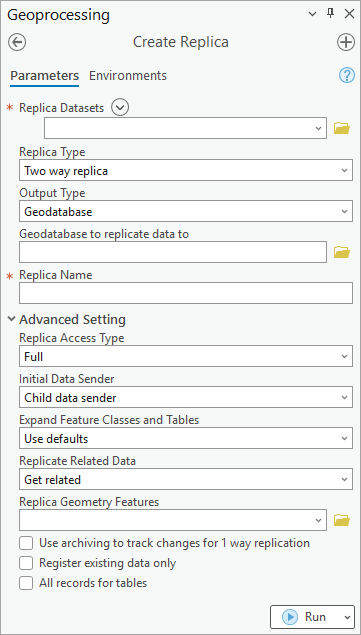Open the Output Type dropdown
This screenshot has width=361, height=635.
point(186,211)
